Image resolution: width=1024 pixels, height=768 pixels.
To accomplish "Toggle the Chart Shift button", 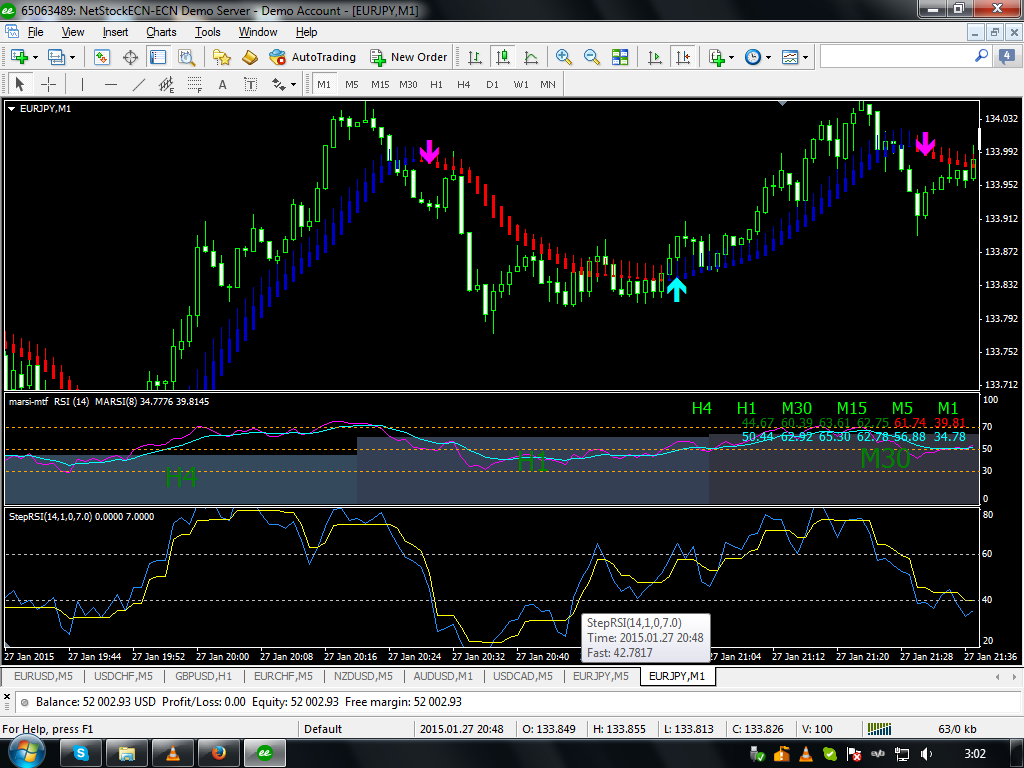I will coord(684,57).
